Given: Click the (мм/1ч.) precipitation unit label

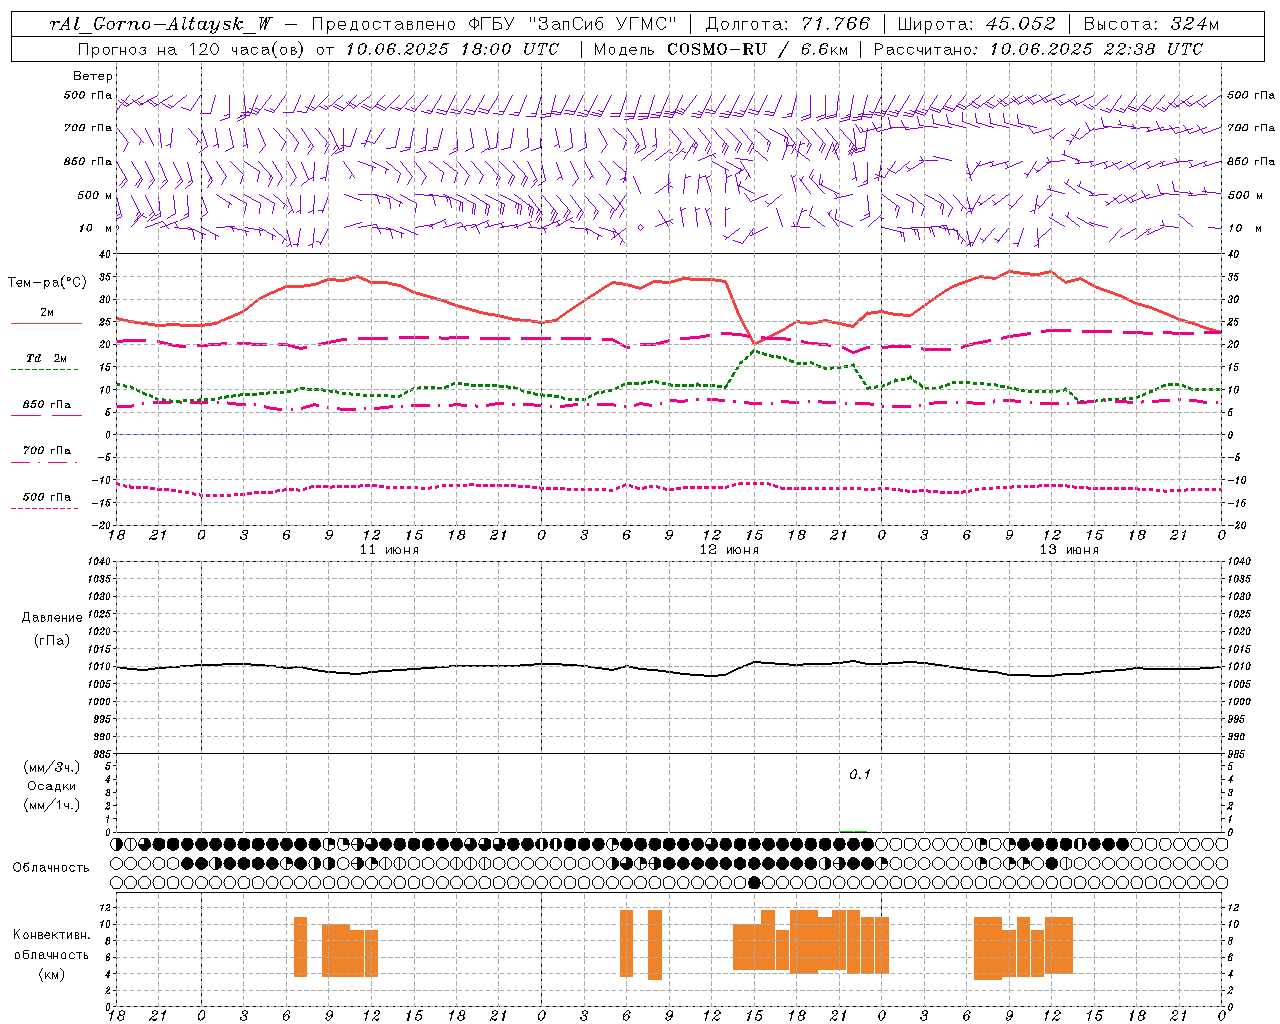Looking at the screenshot, I should point(51,805).
